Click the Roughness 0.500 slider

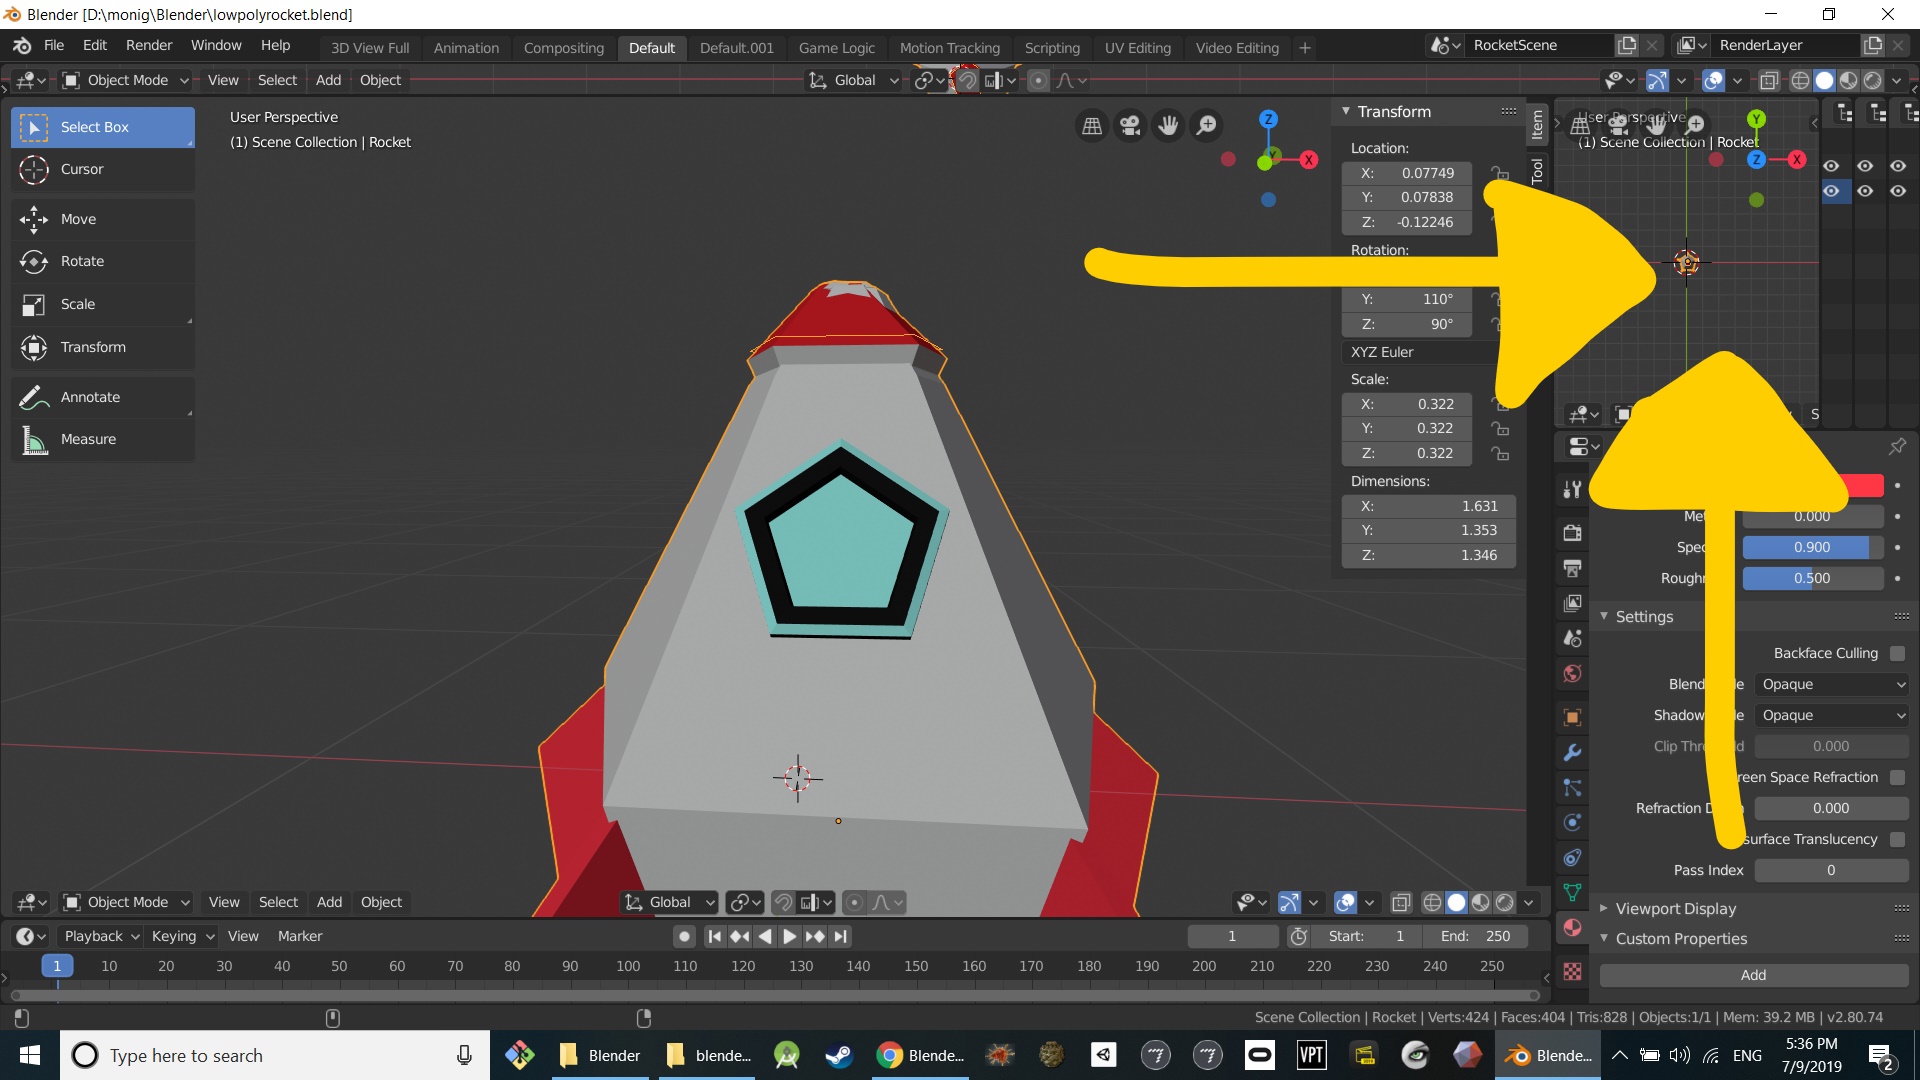click(x=1811, y=578)
